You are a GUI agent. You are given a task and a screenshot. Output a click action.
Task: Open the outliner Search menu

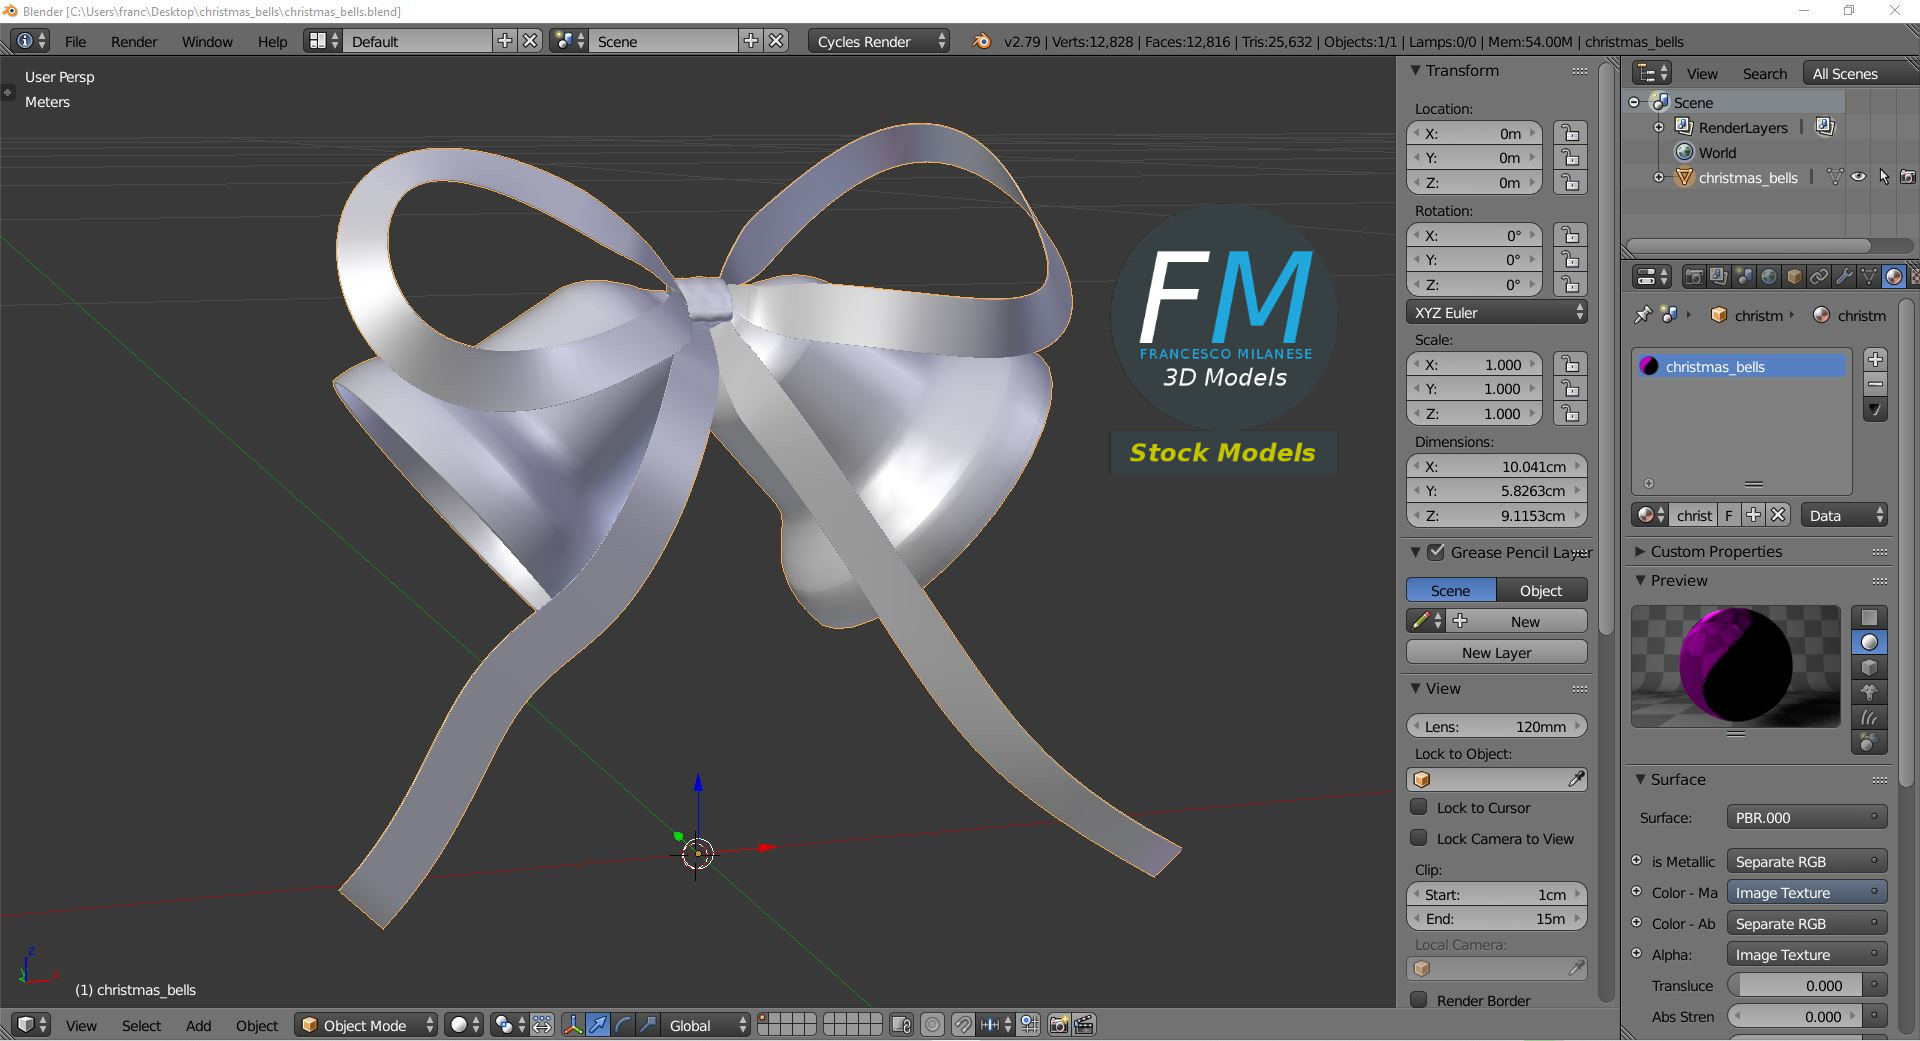click(x=1765, y=73)
